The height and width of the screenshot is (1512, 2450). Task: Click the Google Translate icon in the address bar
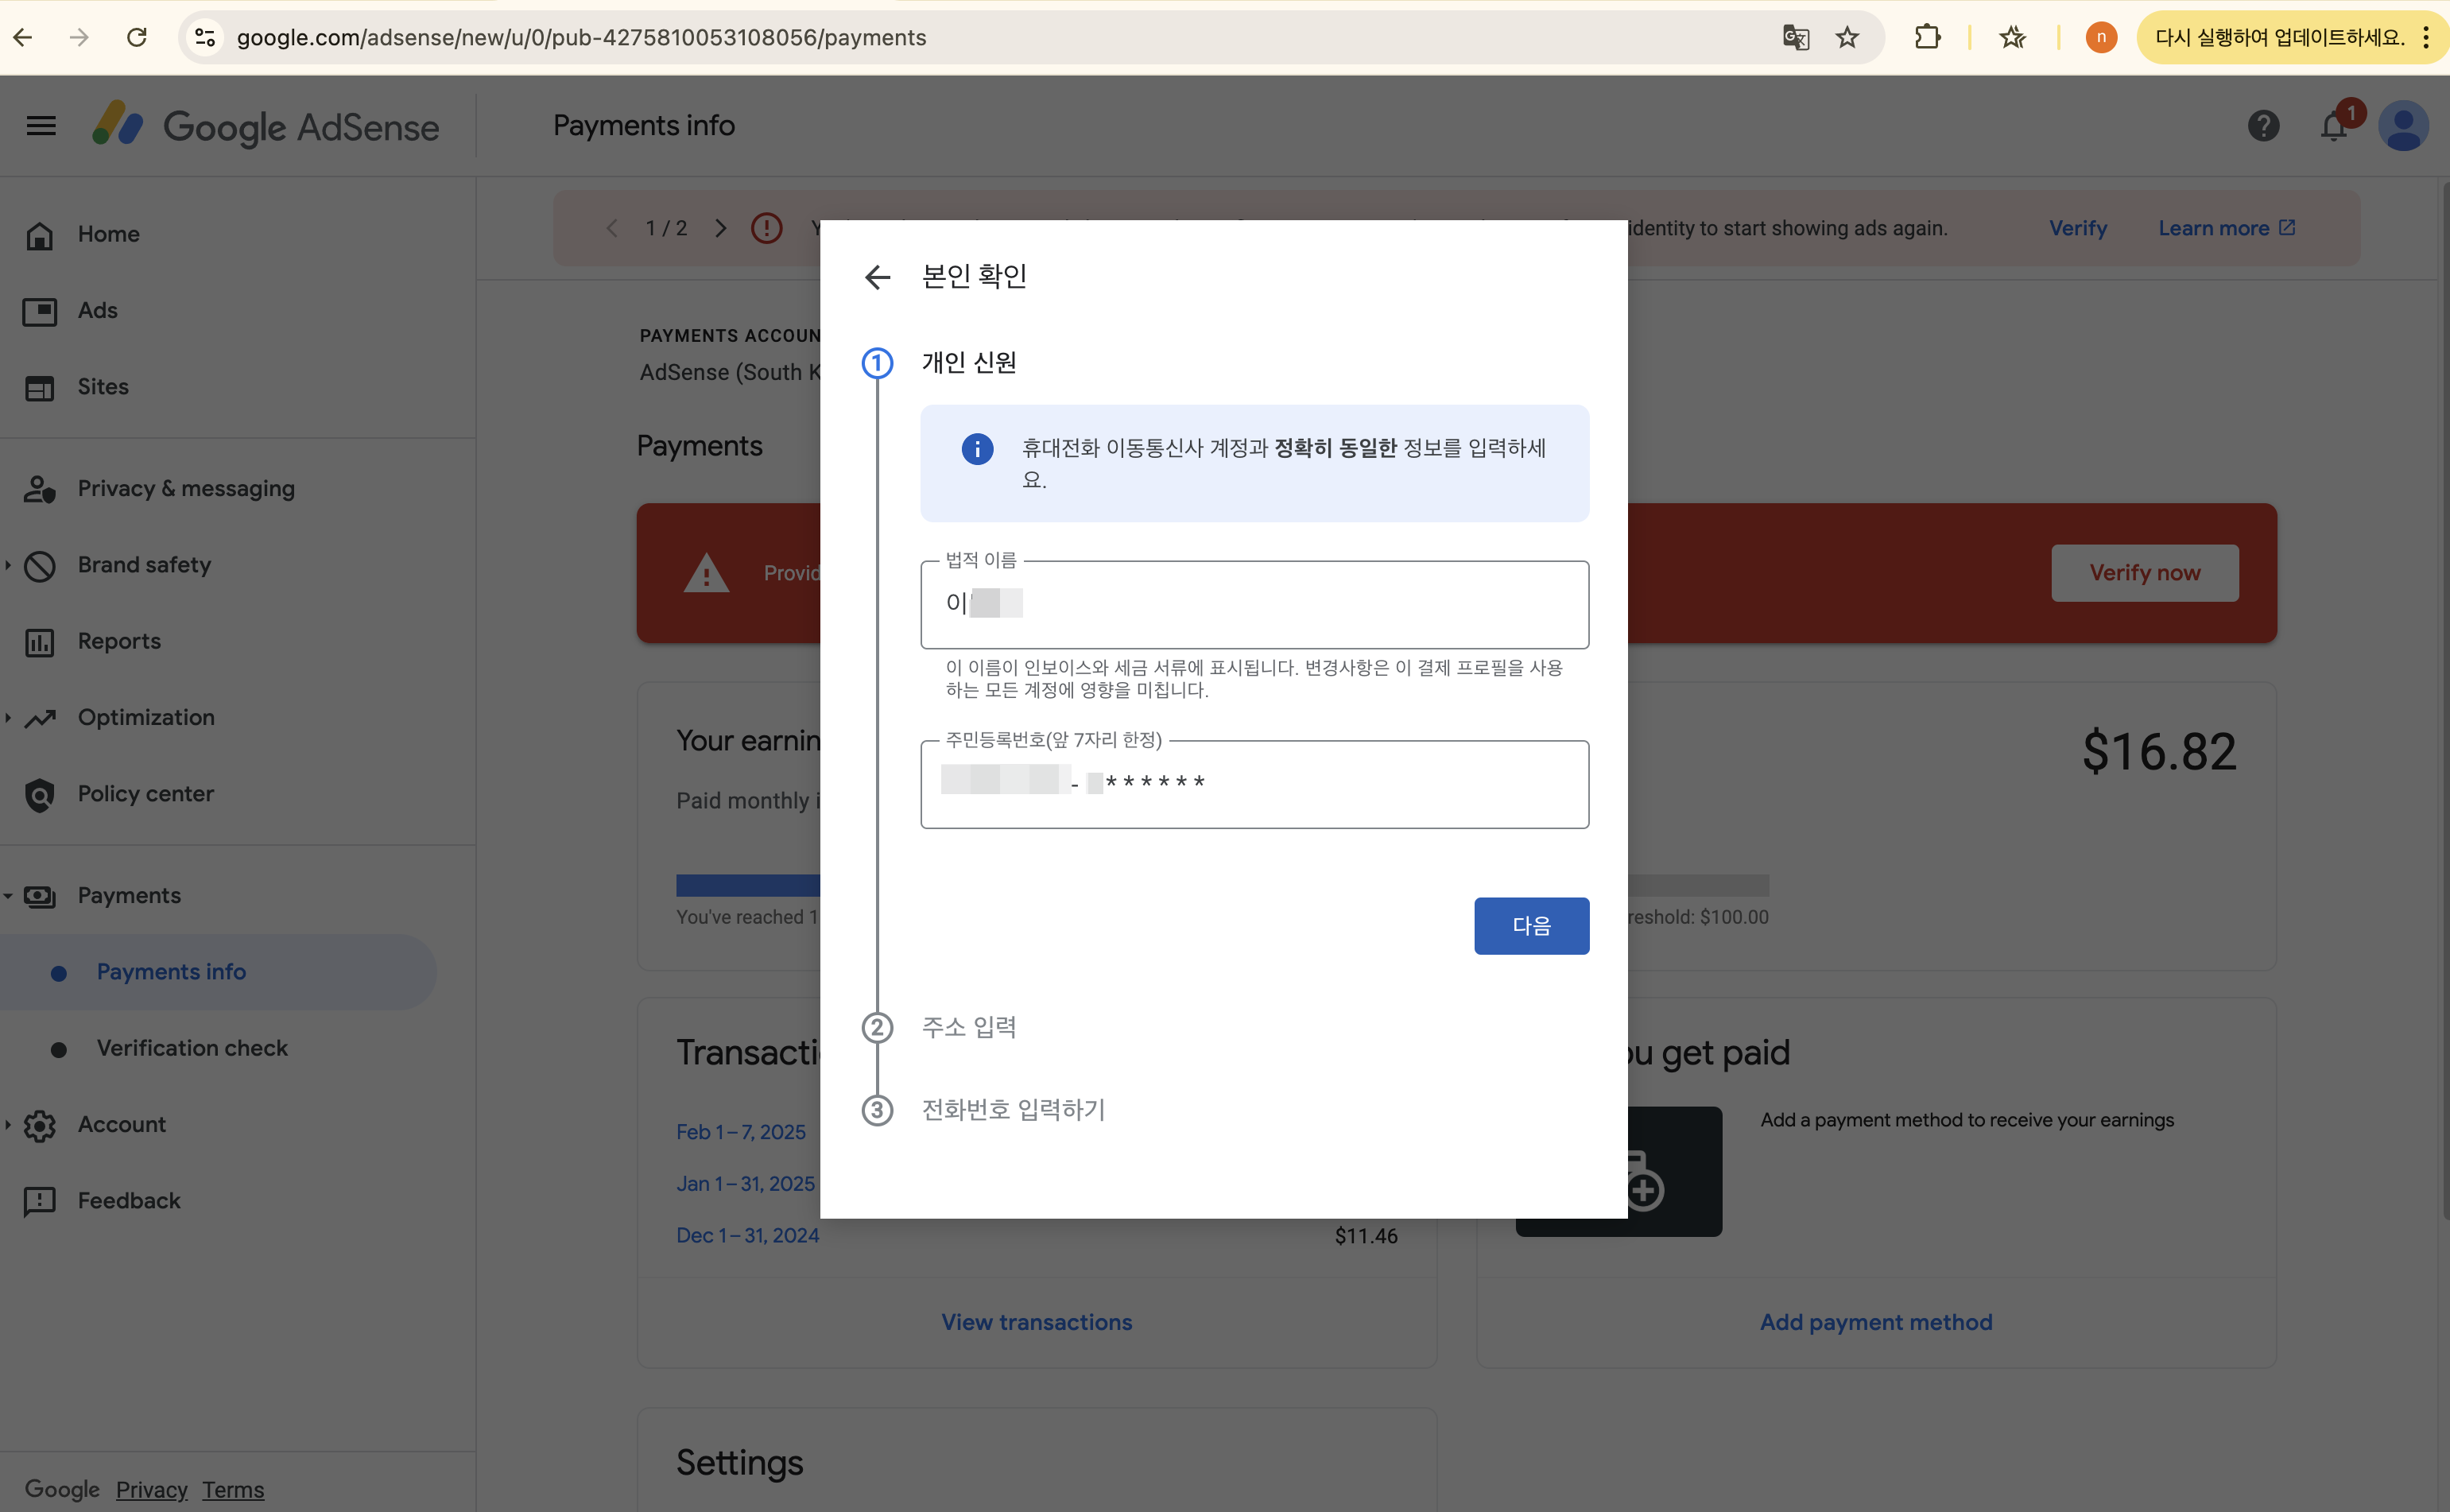pos(1795,38)
